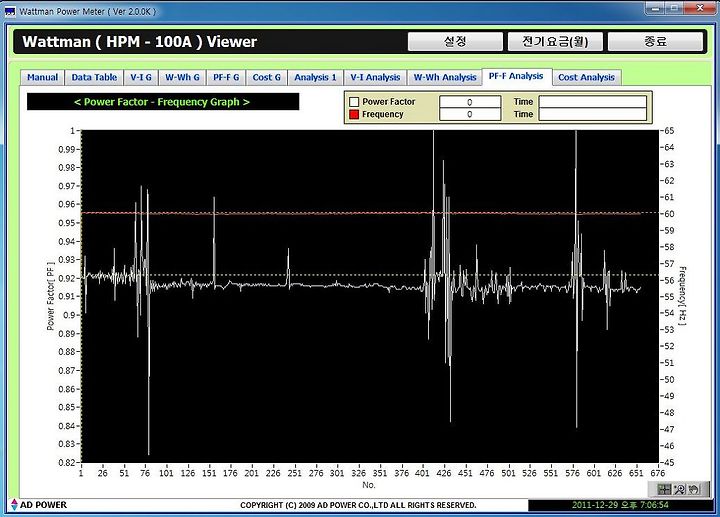Click the Frequency Time field

click(x=592, y=114)
